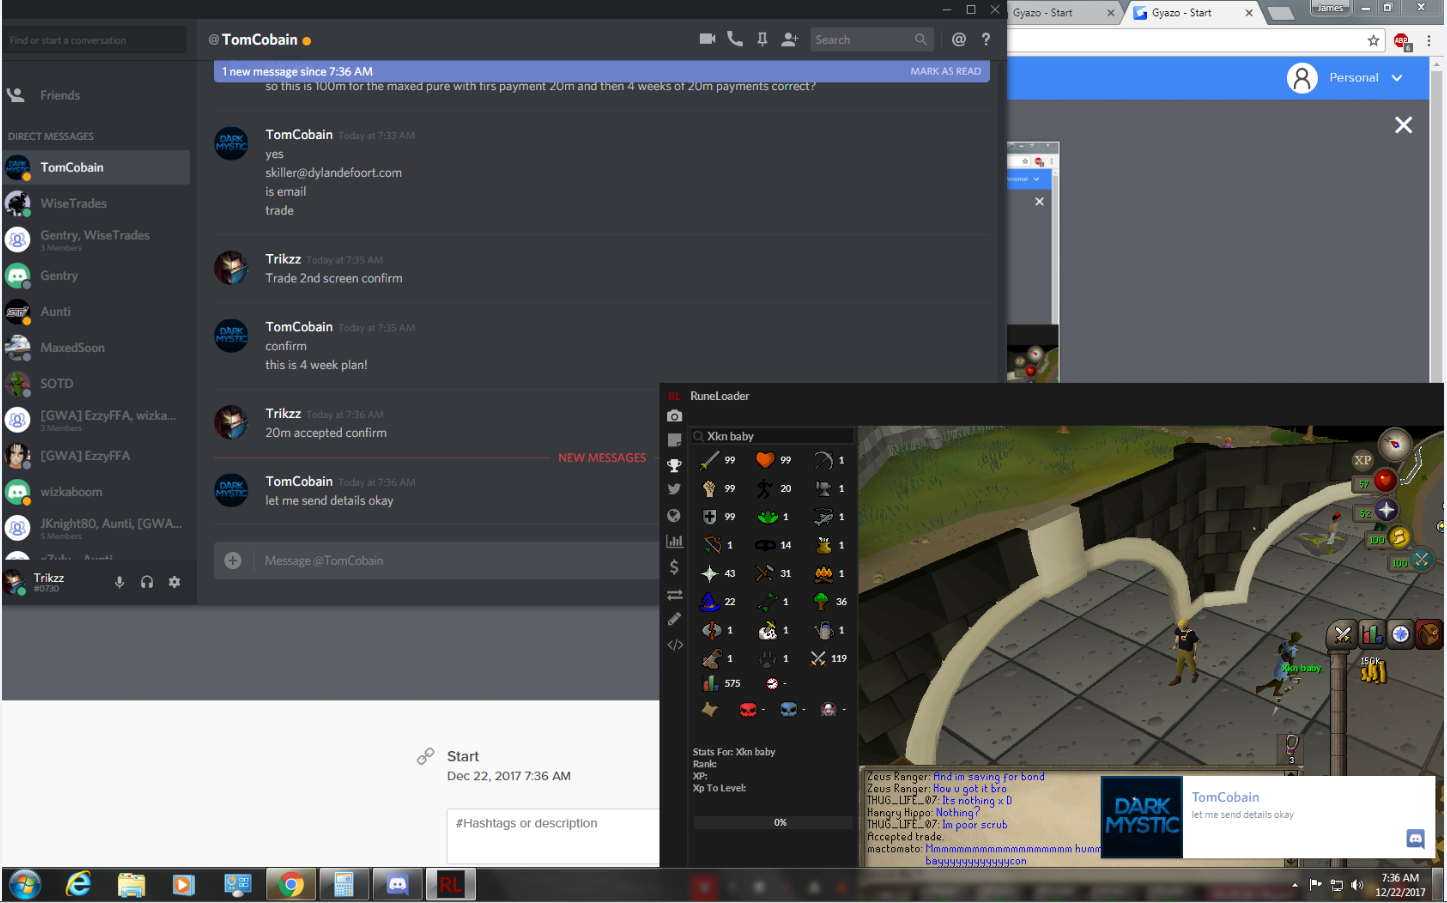Open the Chrome three-dot menu
Viewport: 1447px width, 903px height.
(x=1429, y=41)
